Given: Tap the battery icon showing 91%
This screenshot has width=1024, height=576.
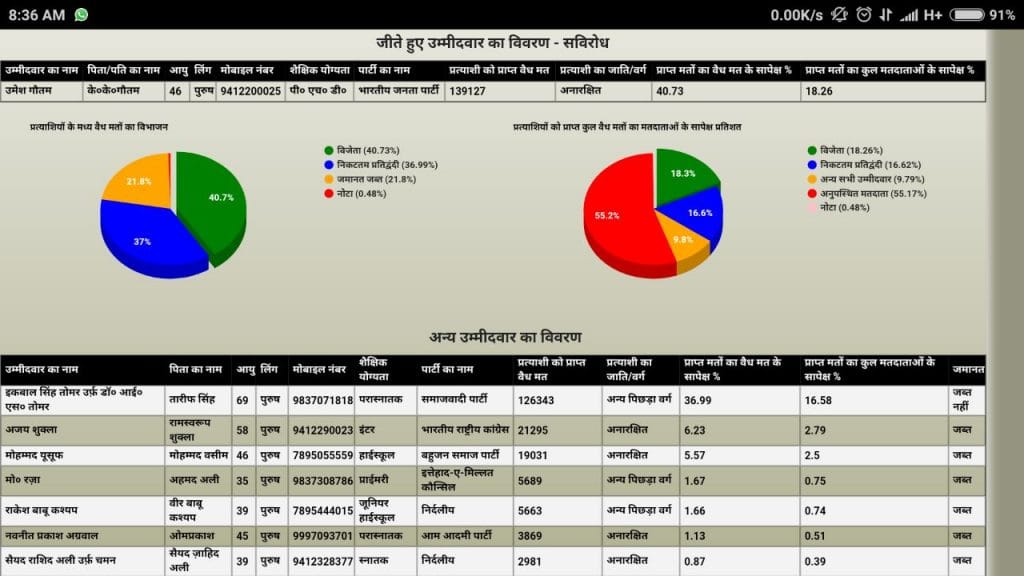Looking at the screenshot, I should click(967, 15).
